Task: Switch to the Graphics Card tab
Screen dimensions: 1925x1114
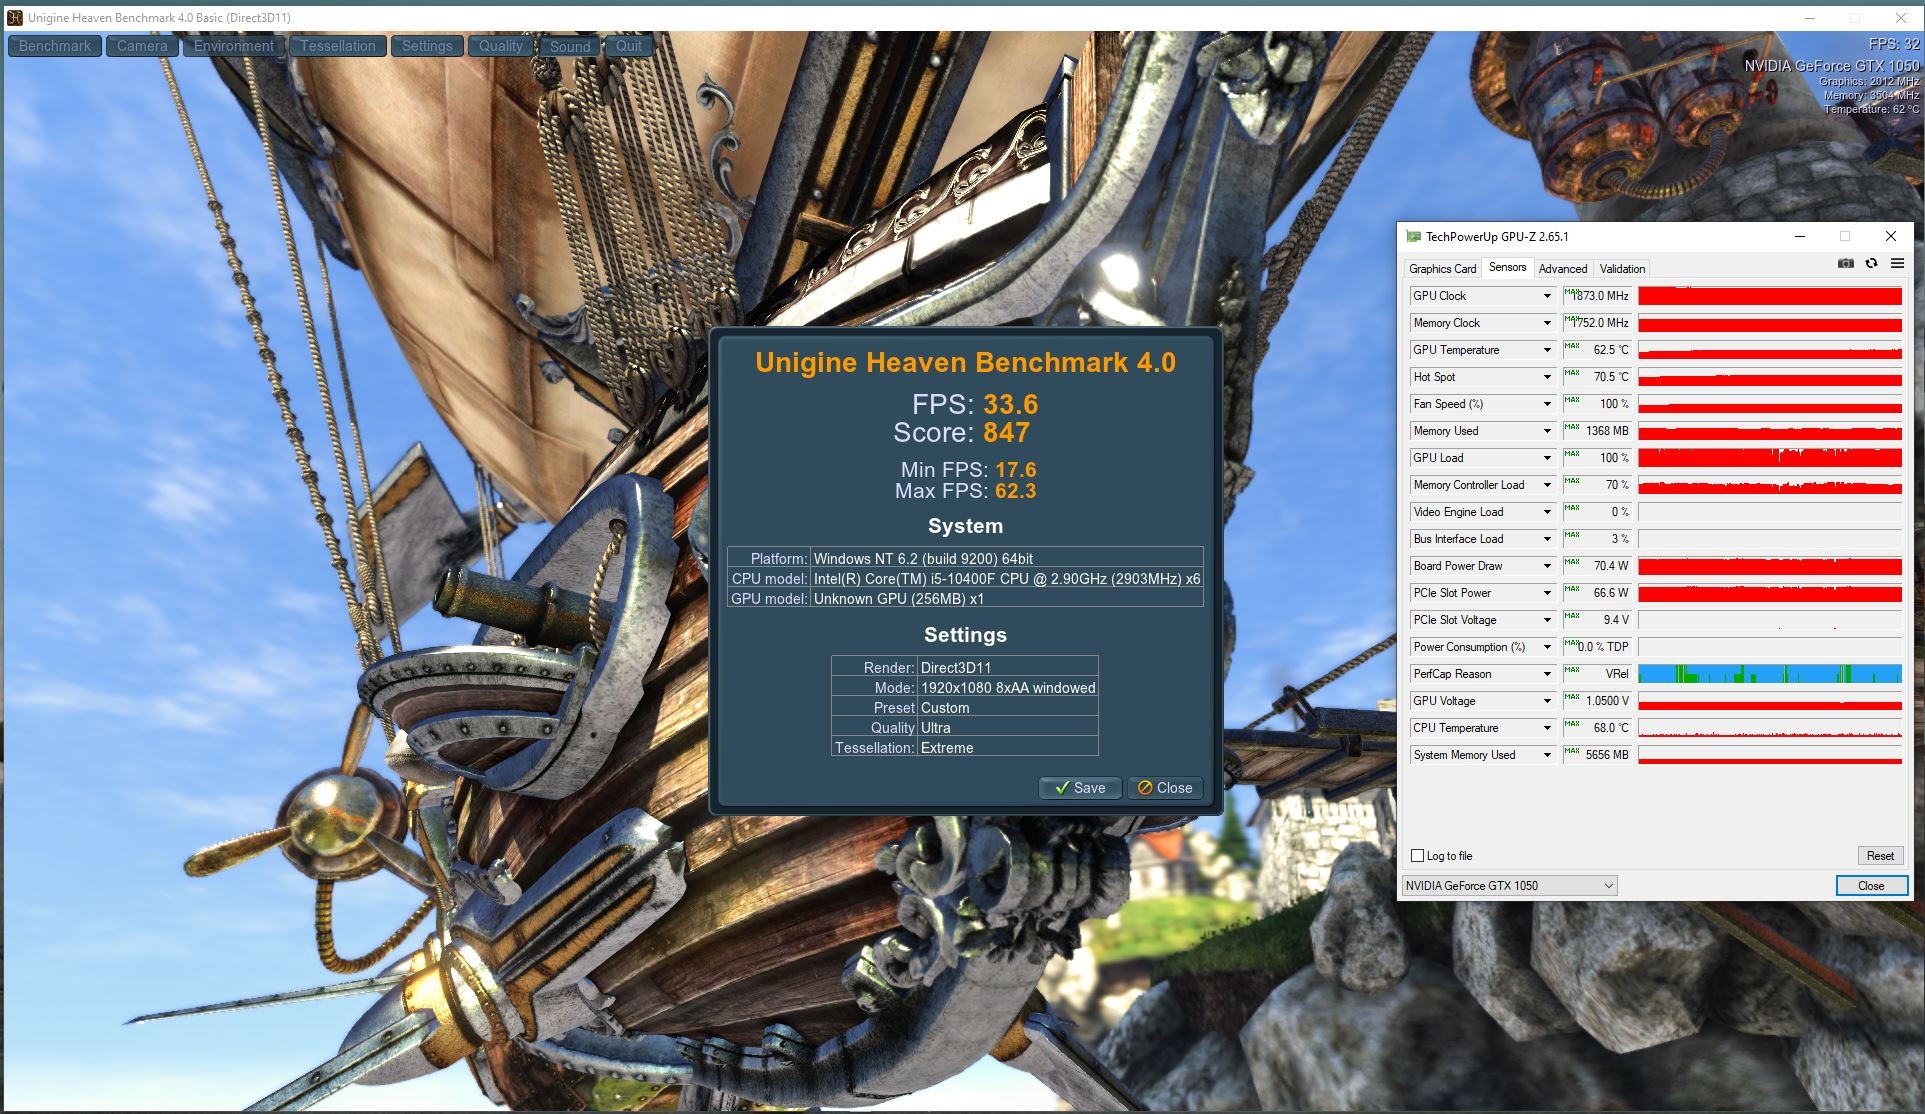Action: [x=1442, y=269]
